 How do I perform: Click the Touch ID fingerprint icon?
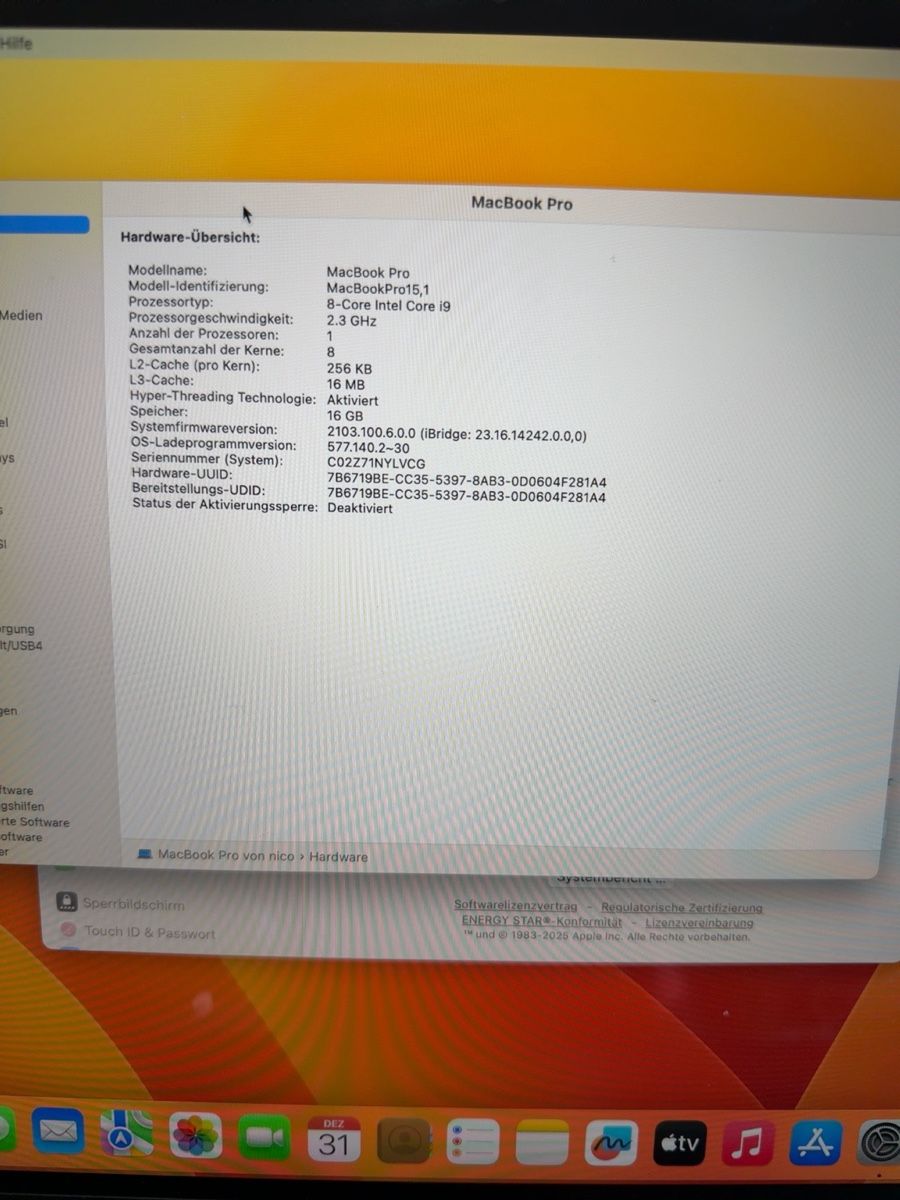point(69,931)
